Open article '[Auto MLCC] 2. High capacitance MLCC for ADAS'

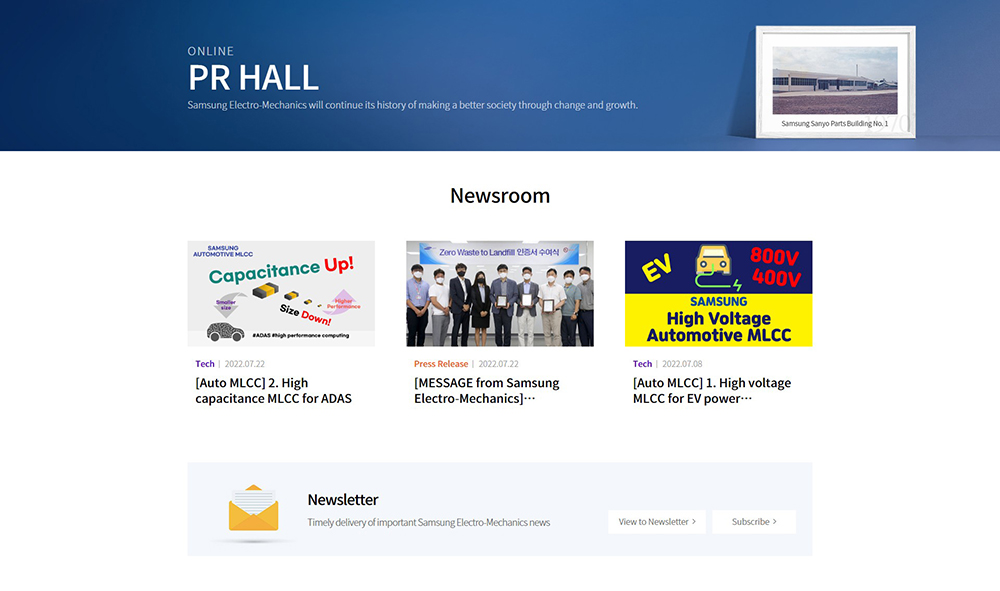pyautogui.click(x=274, y=390)
